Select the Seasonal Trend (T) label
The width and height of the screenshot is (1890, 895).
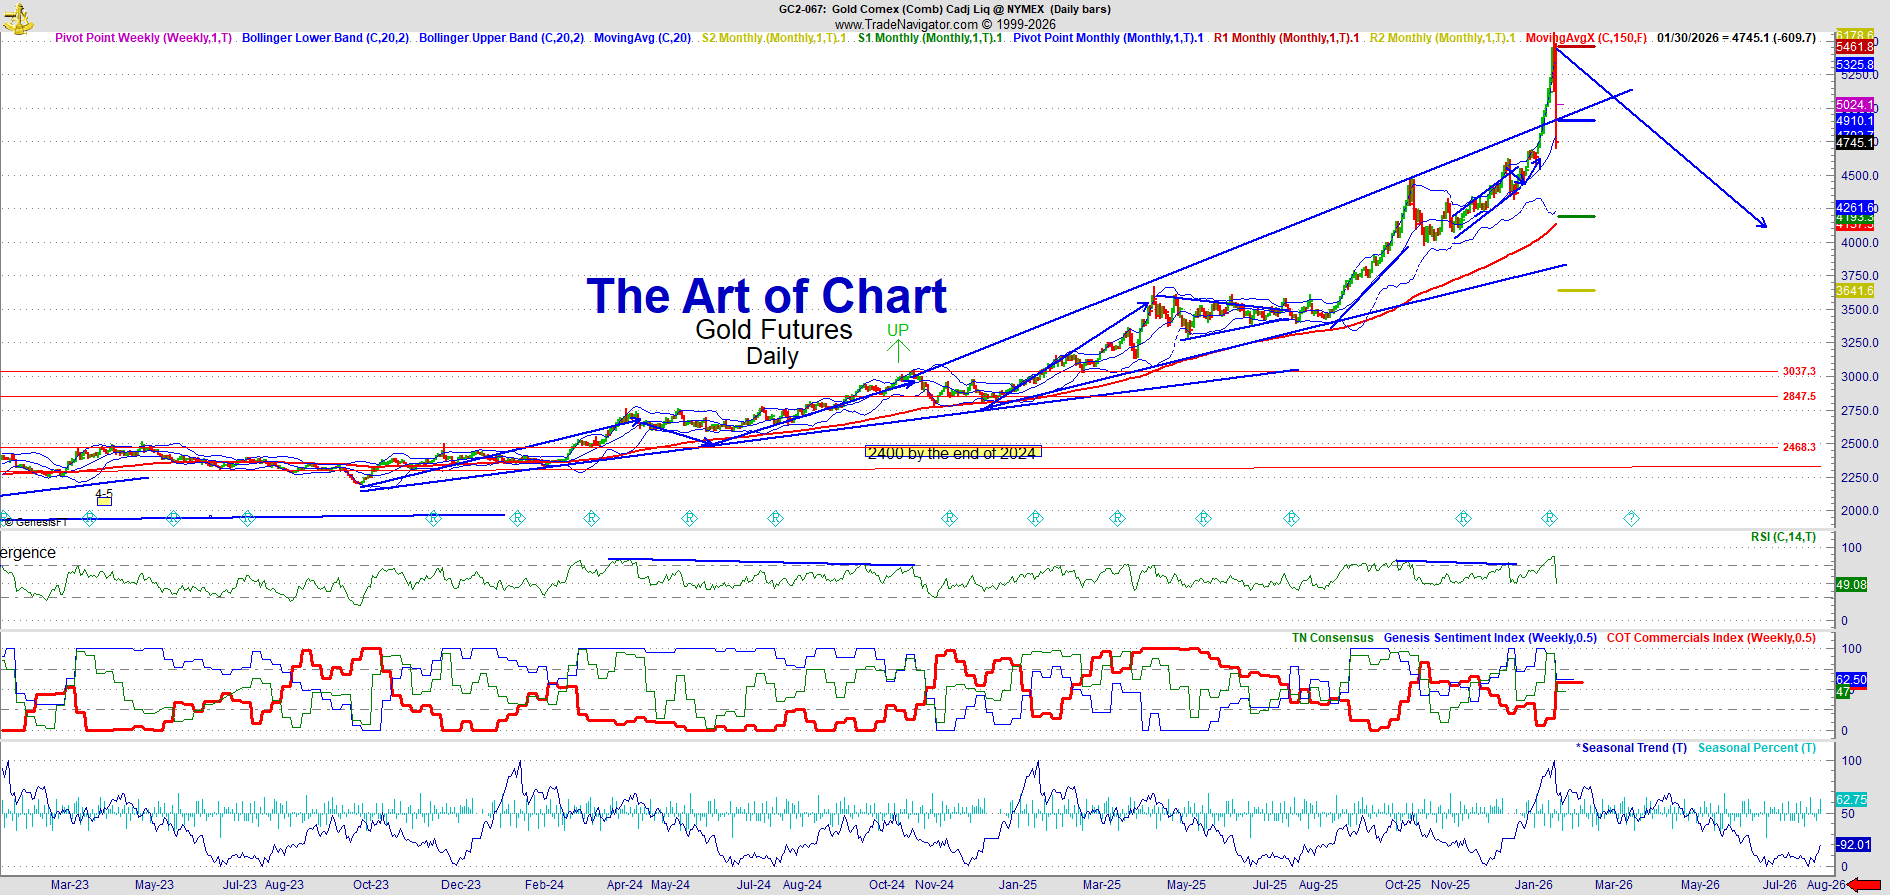[x=1632, y=748]
